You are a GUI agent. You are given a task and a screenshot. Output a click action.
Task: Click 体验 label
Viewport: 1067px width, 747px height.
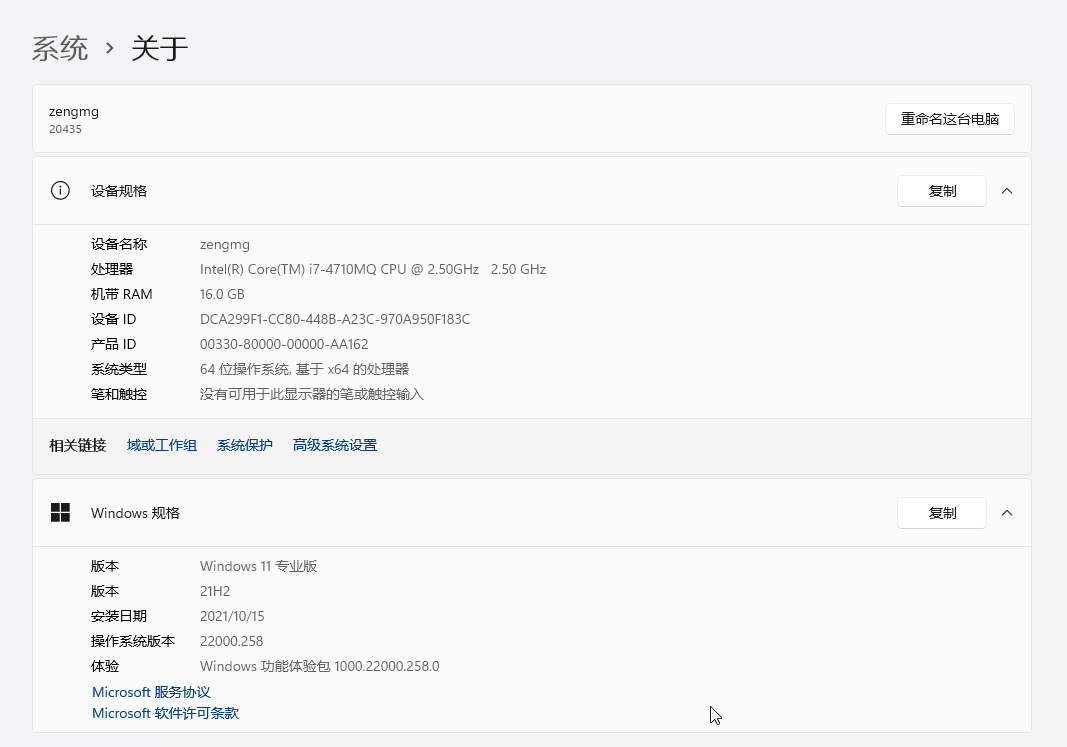105,666
